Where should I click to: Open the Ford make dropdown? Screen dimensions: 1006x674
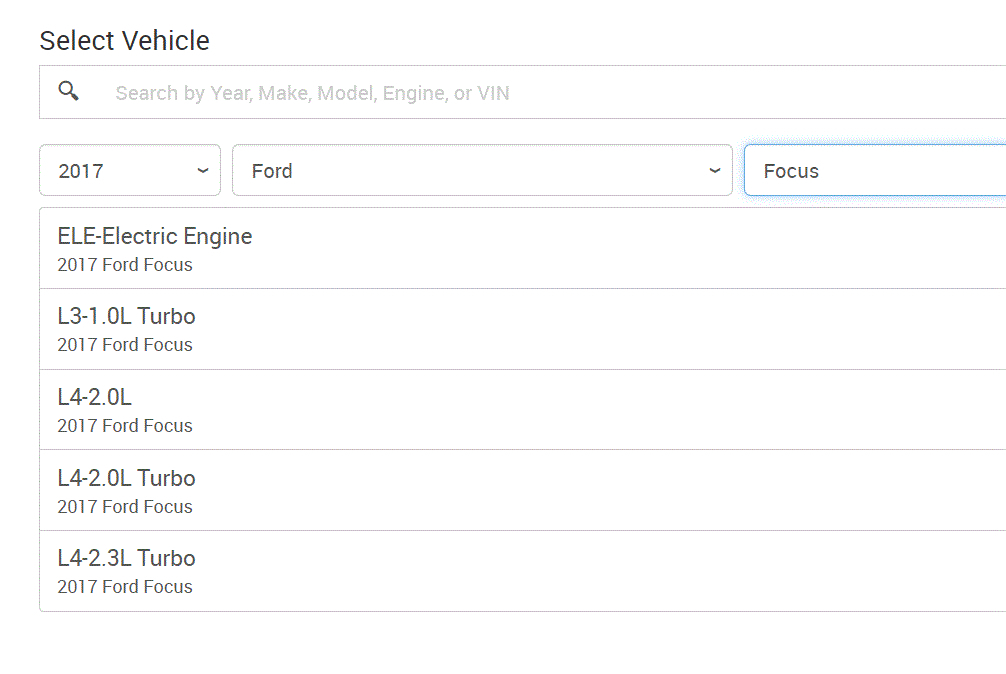[481, 171]
